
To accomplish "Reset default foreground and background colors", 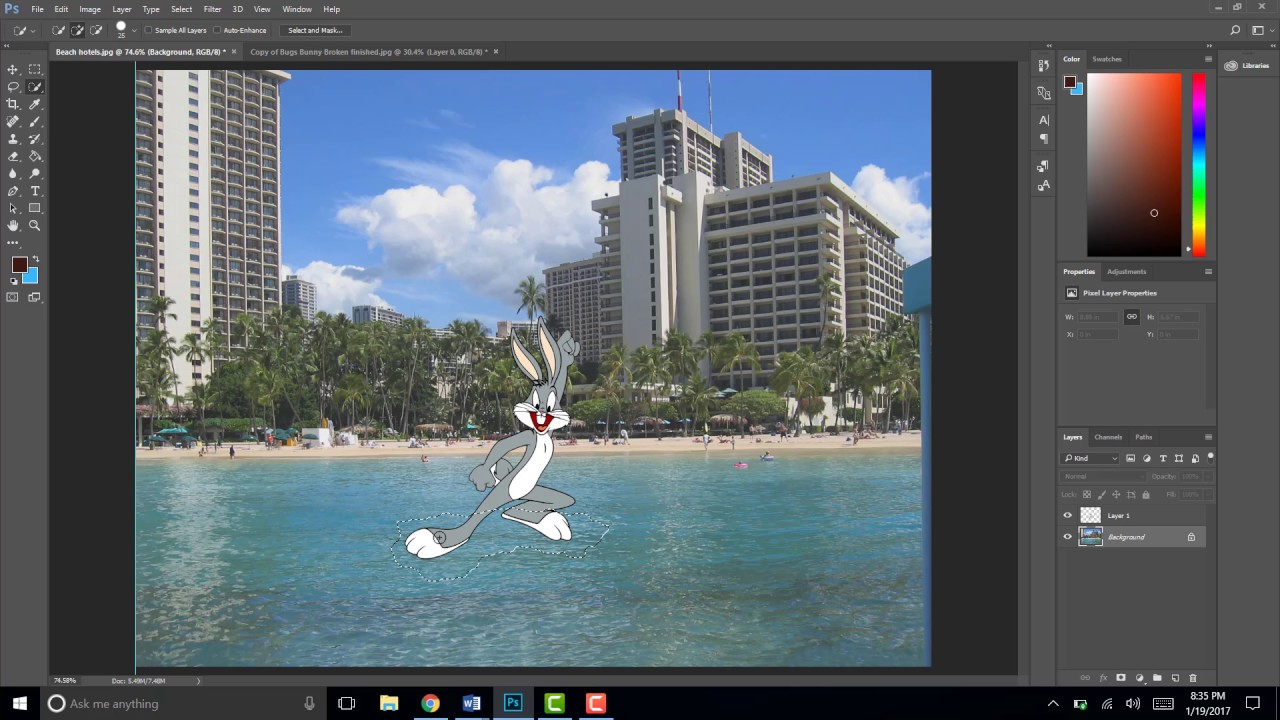I will [x=13, y=281].
